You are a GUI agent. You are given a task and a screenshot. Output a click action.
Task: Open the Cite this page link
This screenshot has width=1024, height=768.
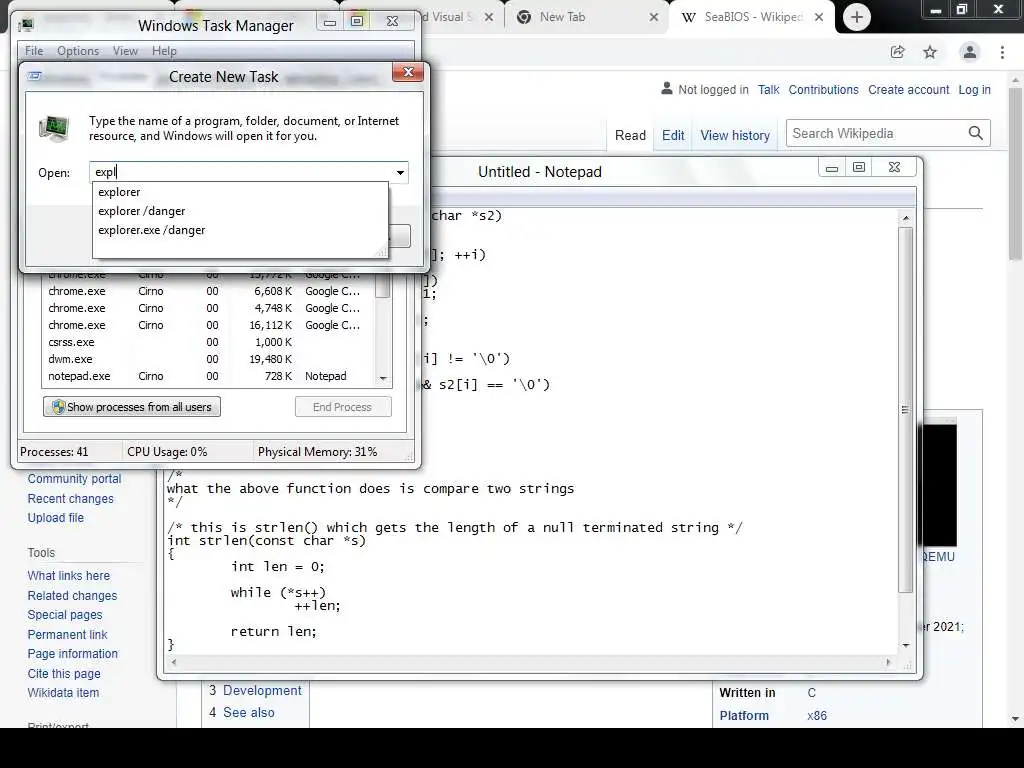(x=64, y=673)
